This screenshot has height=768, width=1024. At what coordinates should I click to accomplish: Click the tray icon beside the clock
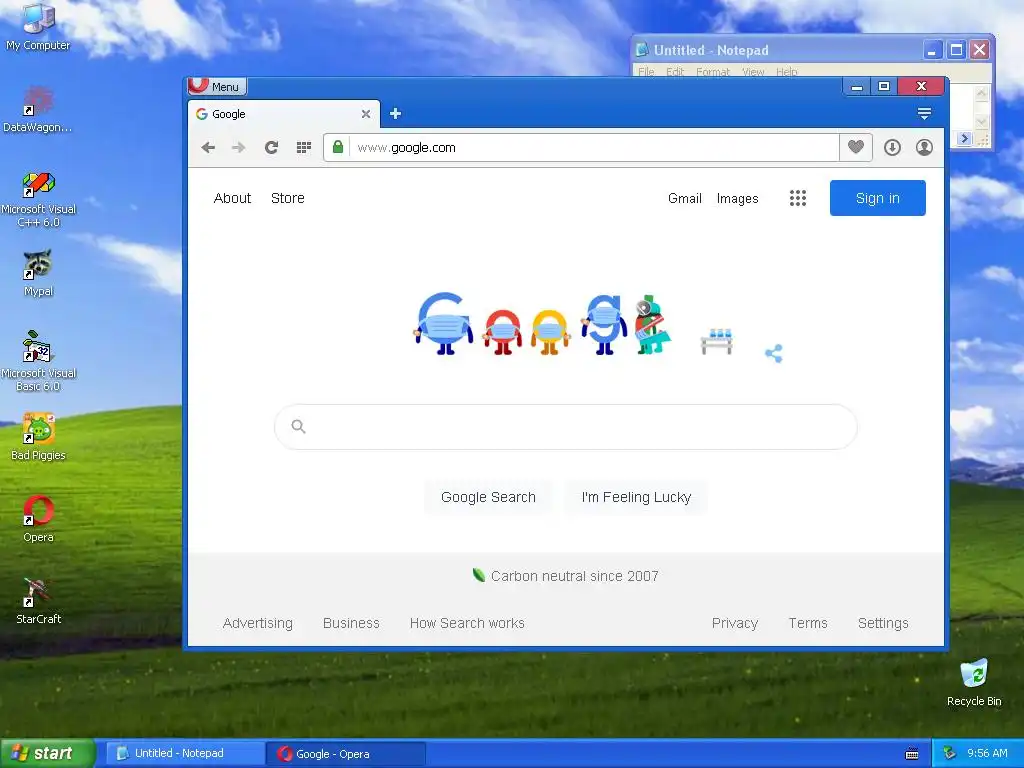949,753
